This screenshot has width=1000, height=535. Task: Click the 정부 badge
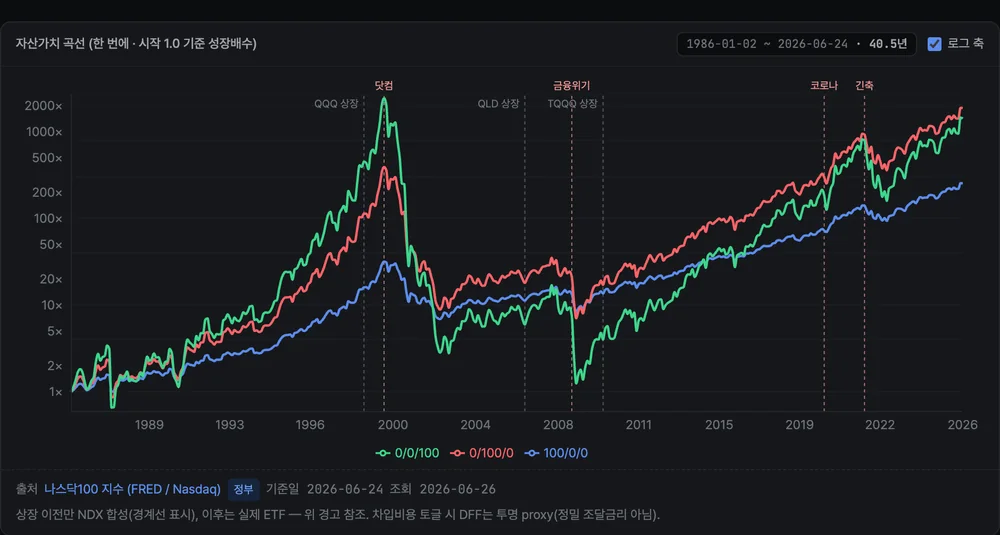tap(244, 489)
